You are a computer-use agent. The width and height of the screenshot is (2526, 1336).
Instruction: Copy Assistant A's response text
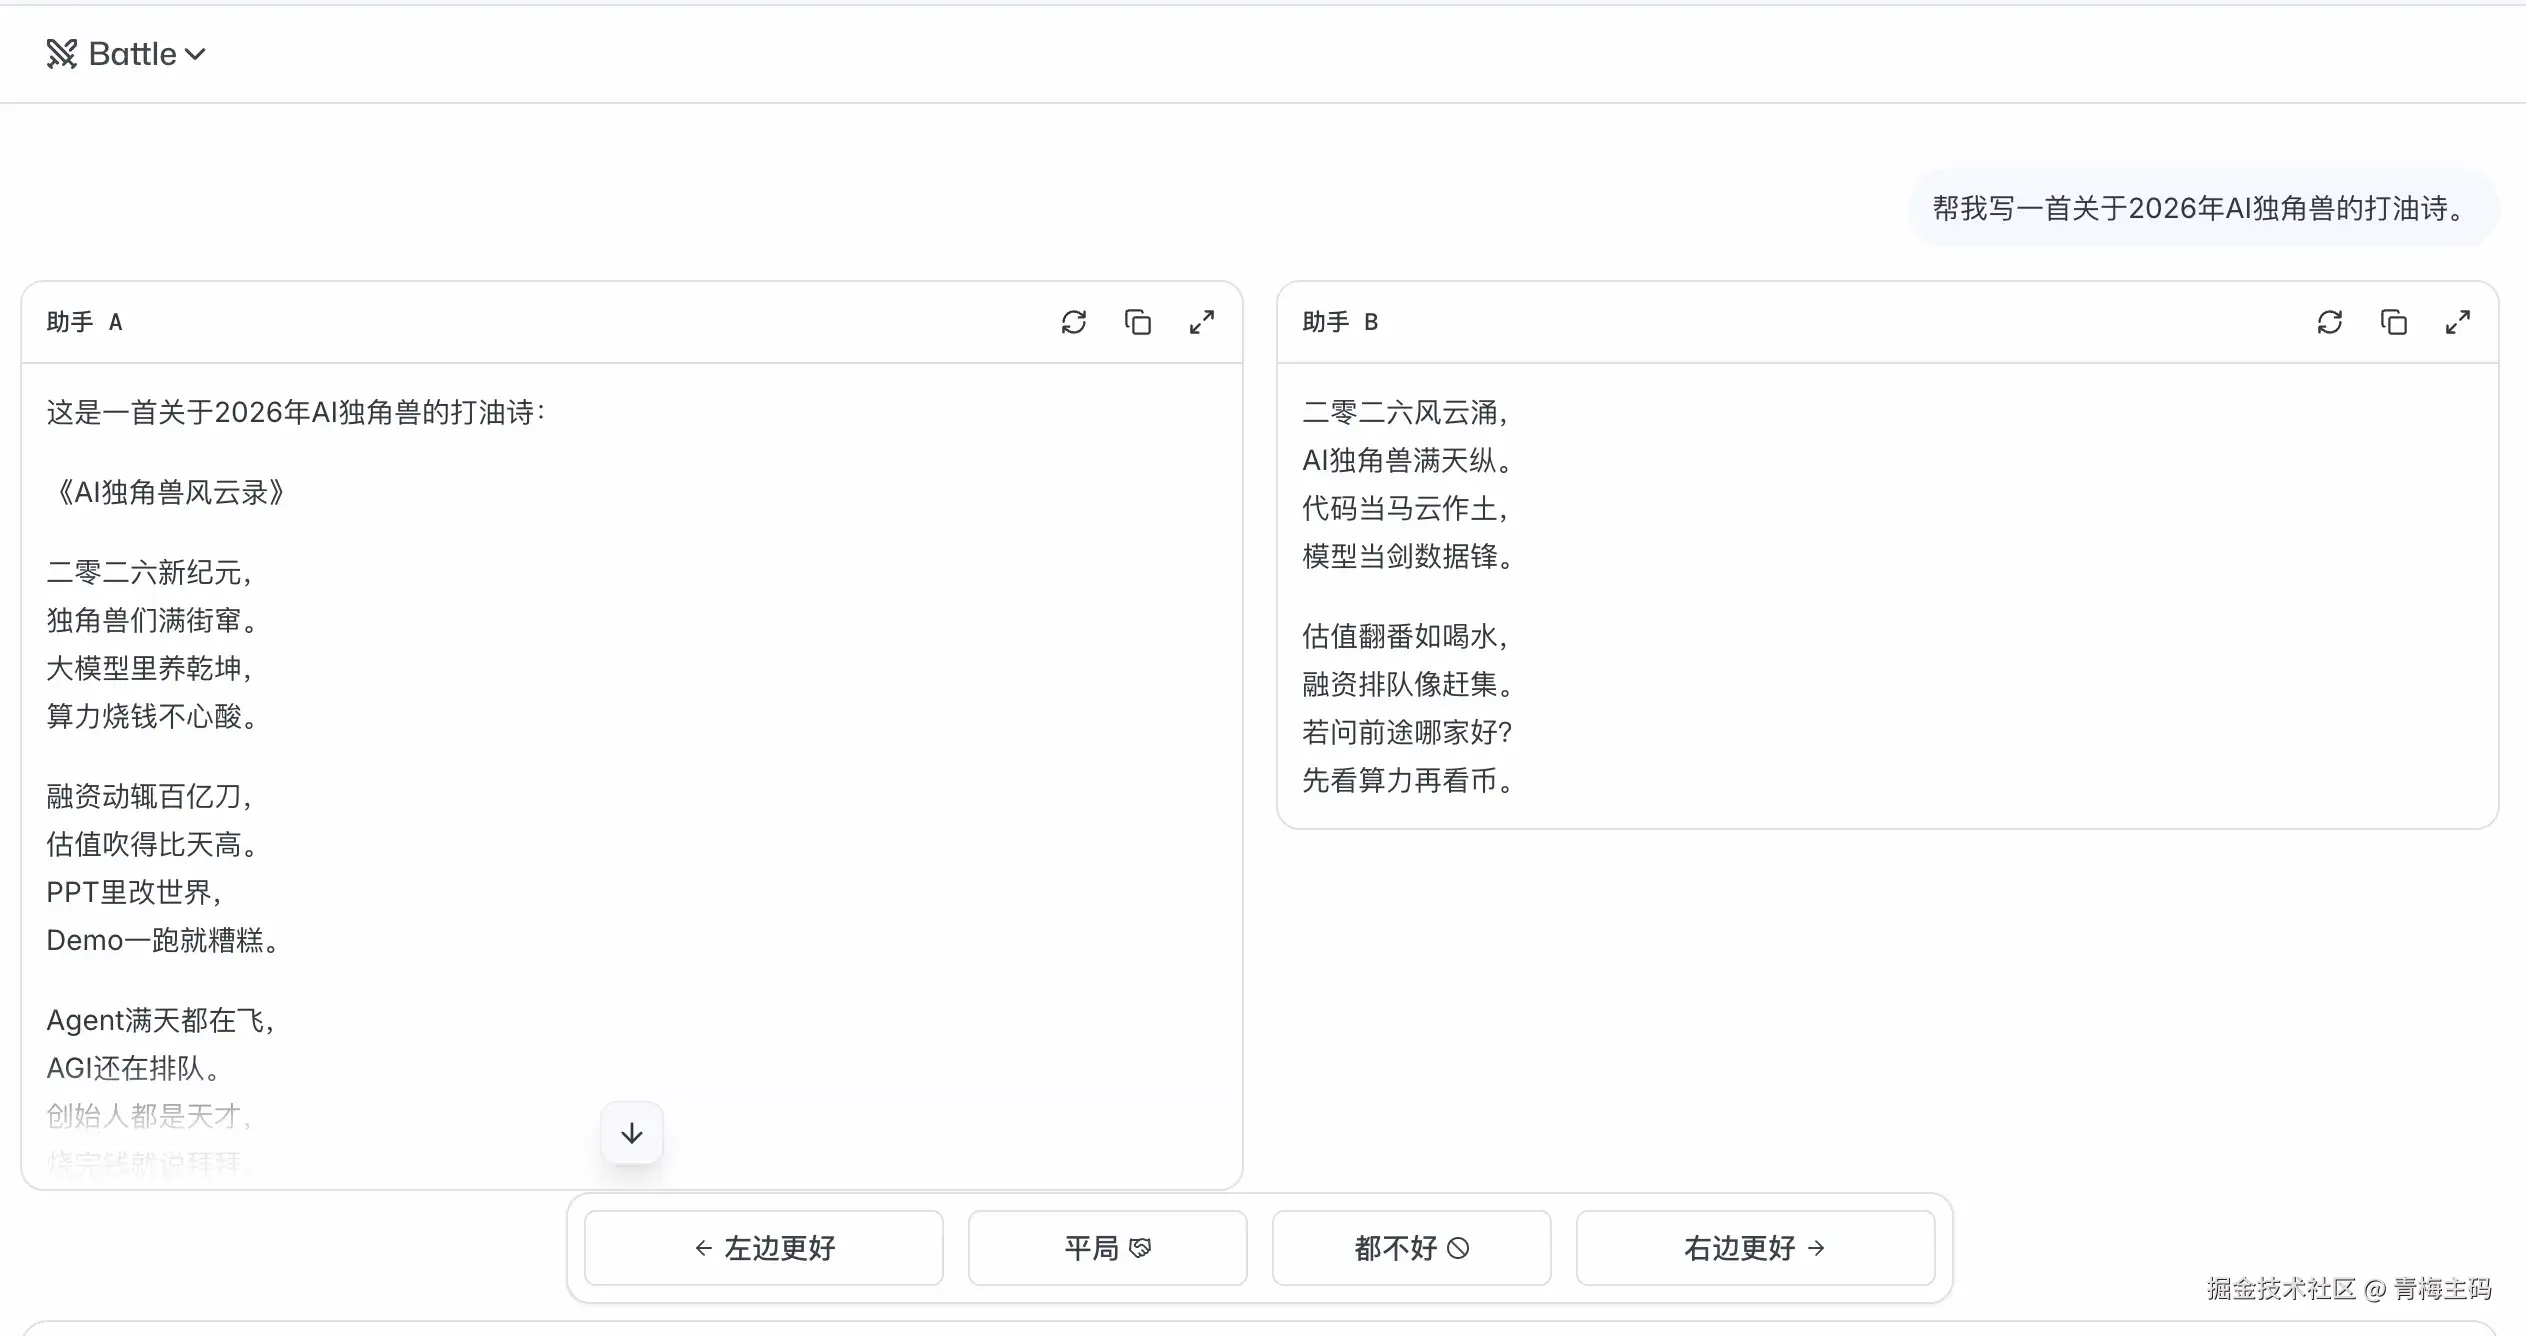[x=1138, y=322]
